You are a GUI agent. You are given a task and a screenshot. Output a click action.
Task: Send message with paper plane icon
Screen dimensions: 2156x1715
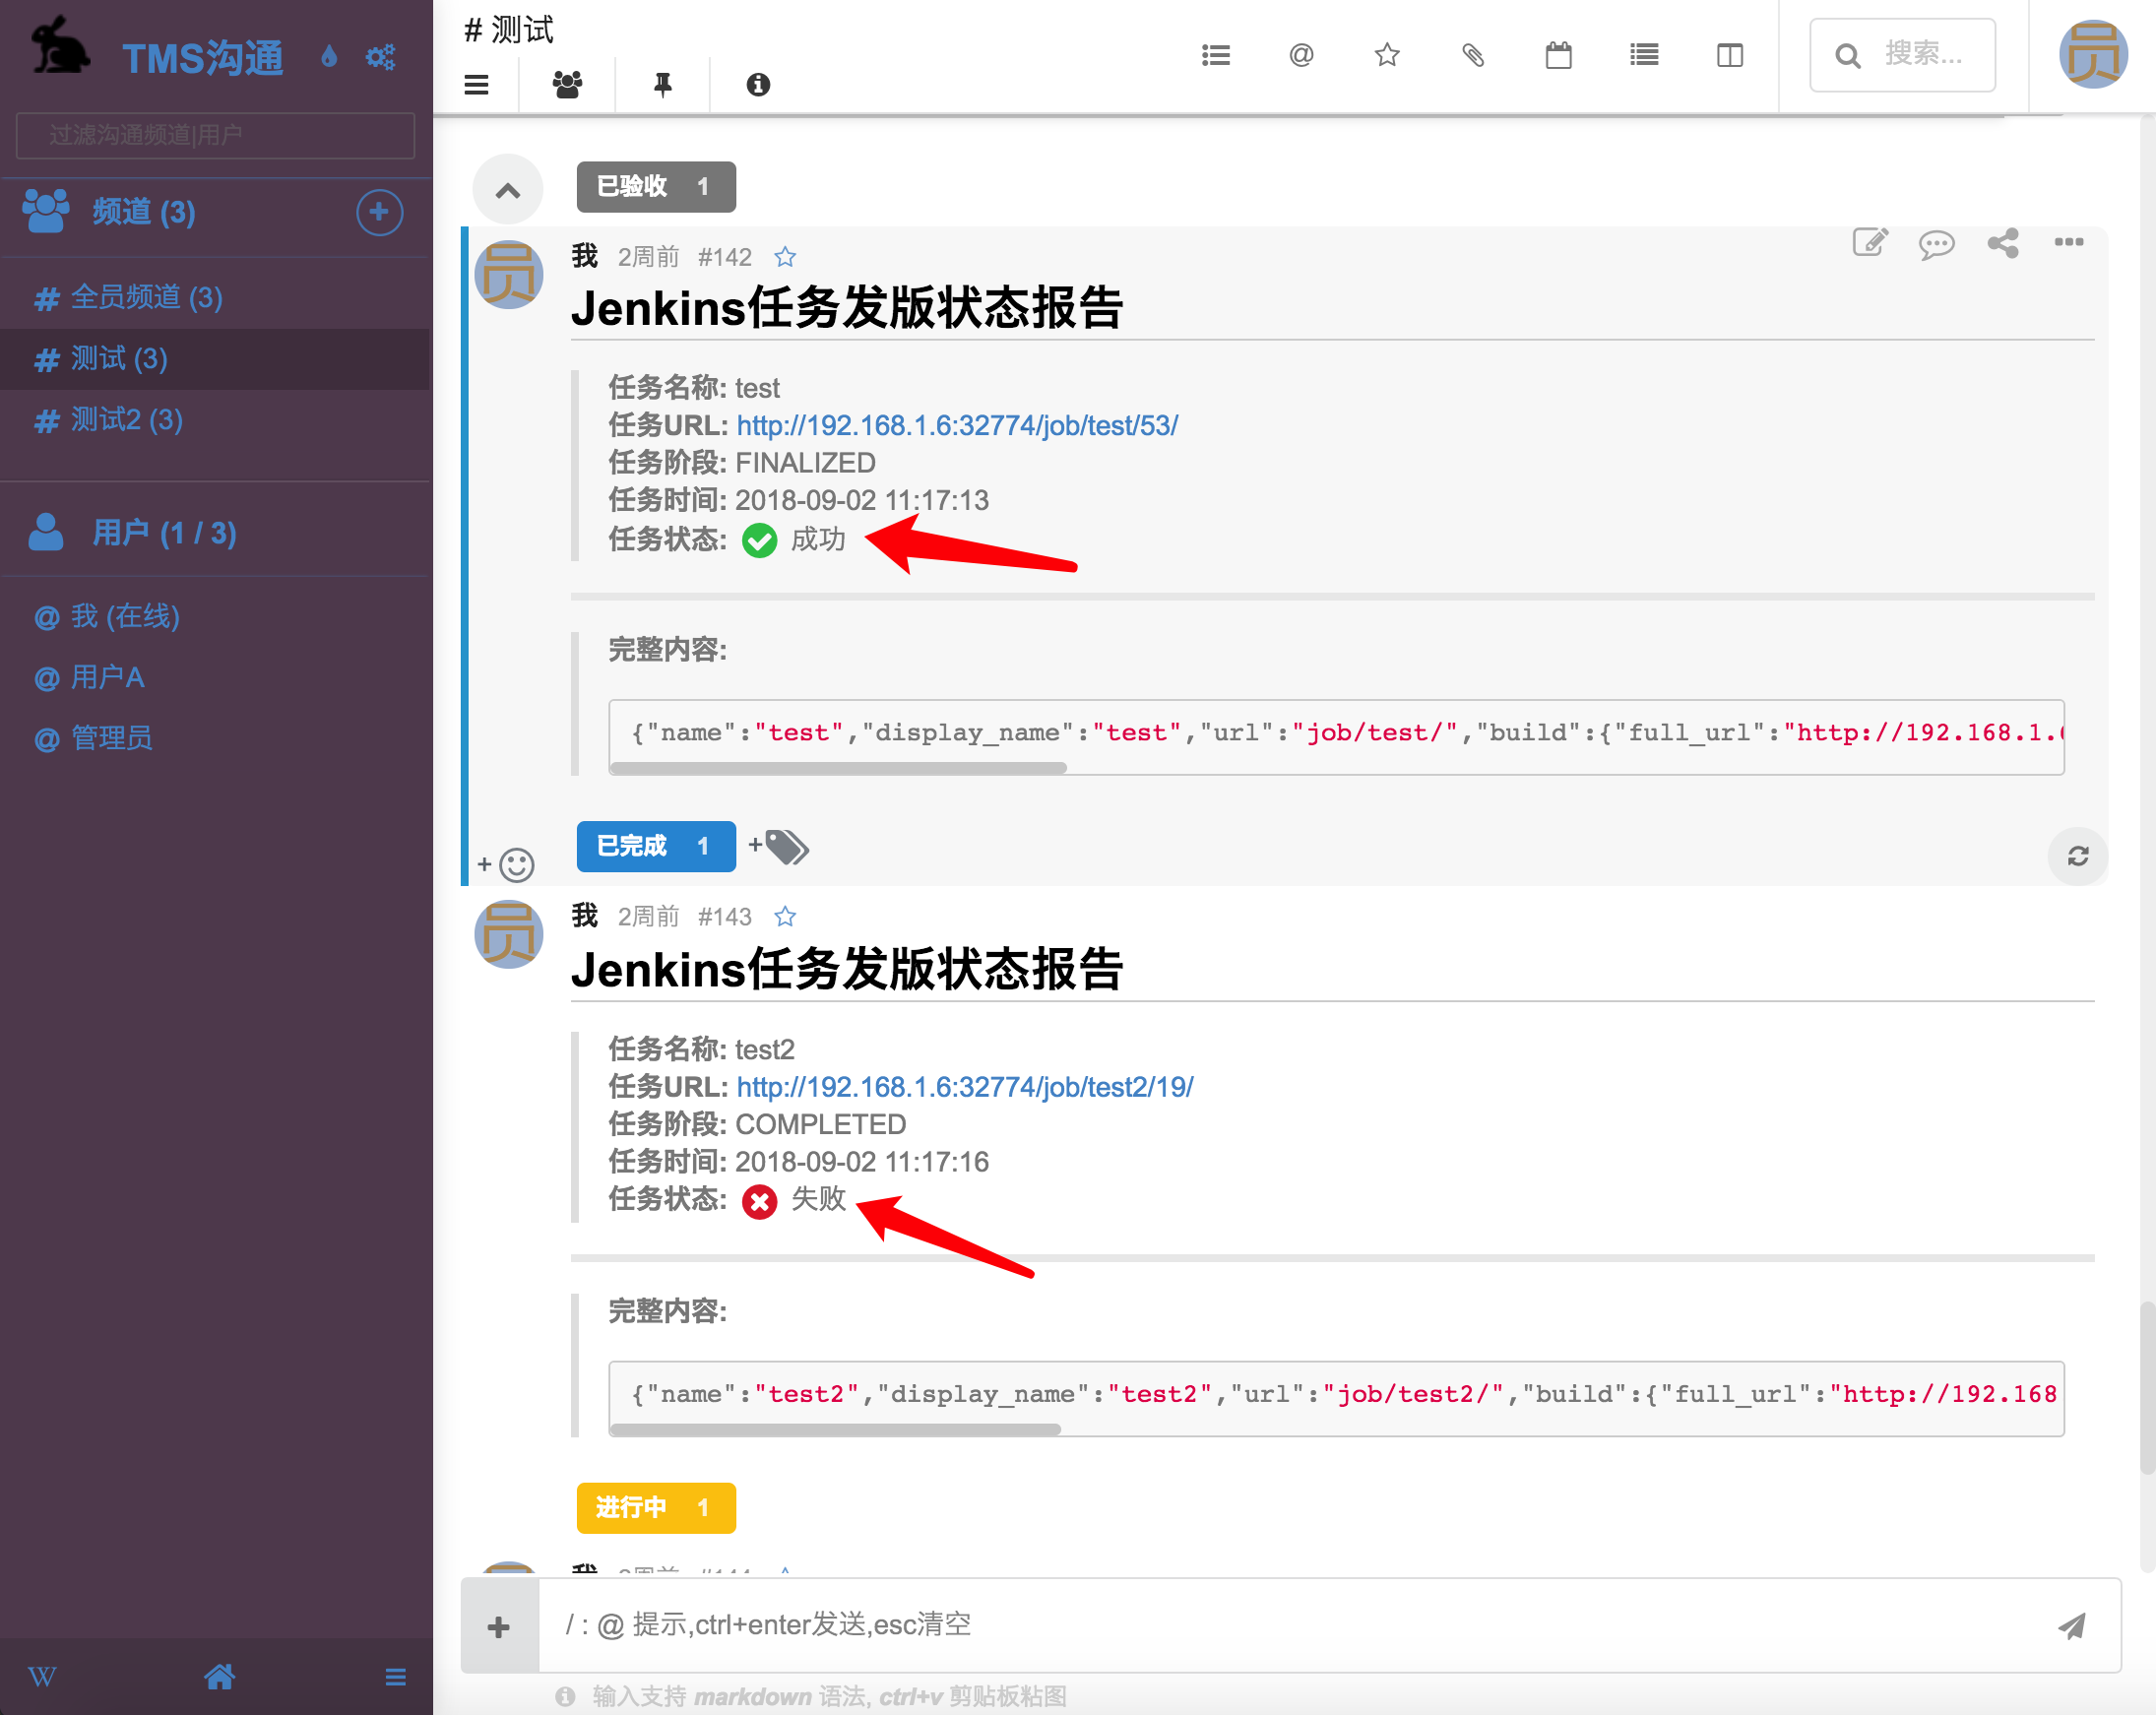click(x=2071, y=1625)
